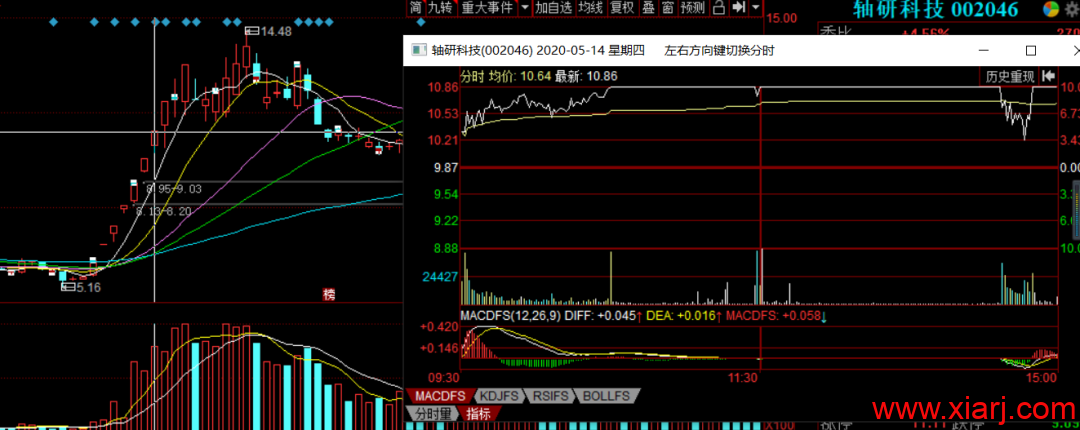This screenshot has width=1080, height=430.
Task: Click the intraday window title bar icon
Action: click(x=417, y=50)
